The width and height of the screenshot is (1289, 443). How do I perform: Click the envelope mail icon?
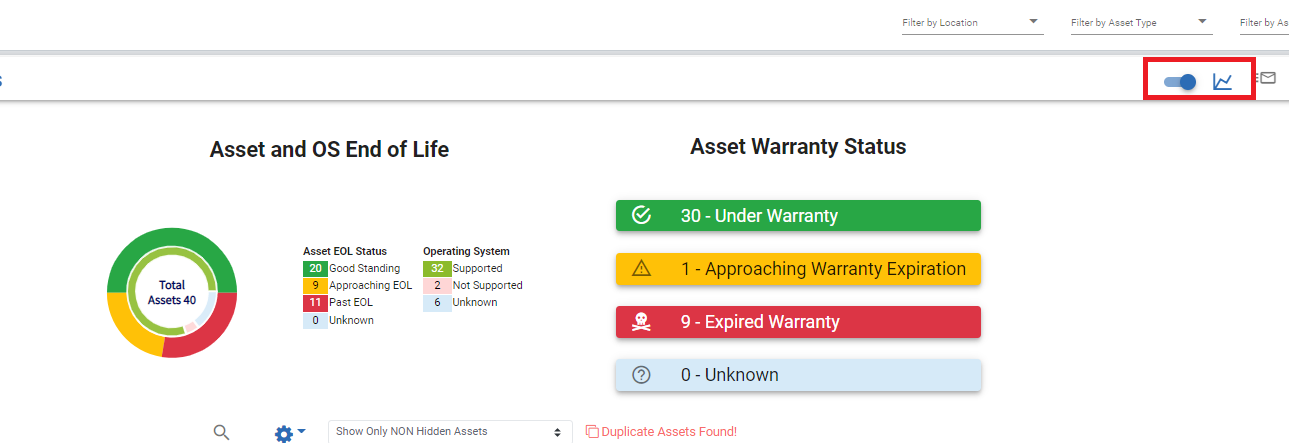1267,77
